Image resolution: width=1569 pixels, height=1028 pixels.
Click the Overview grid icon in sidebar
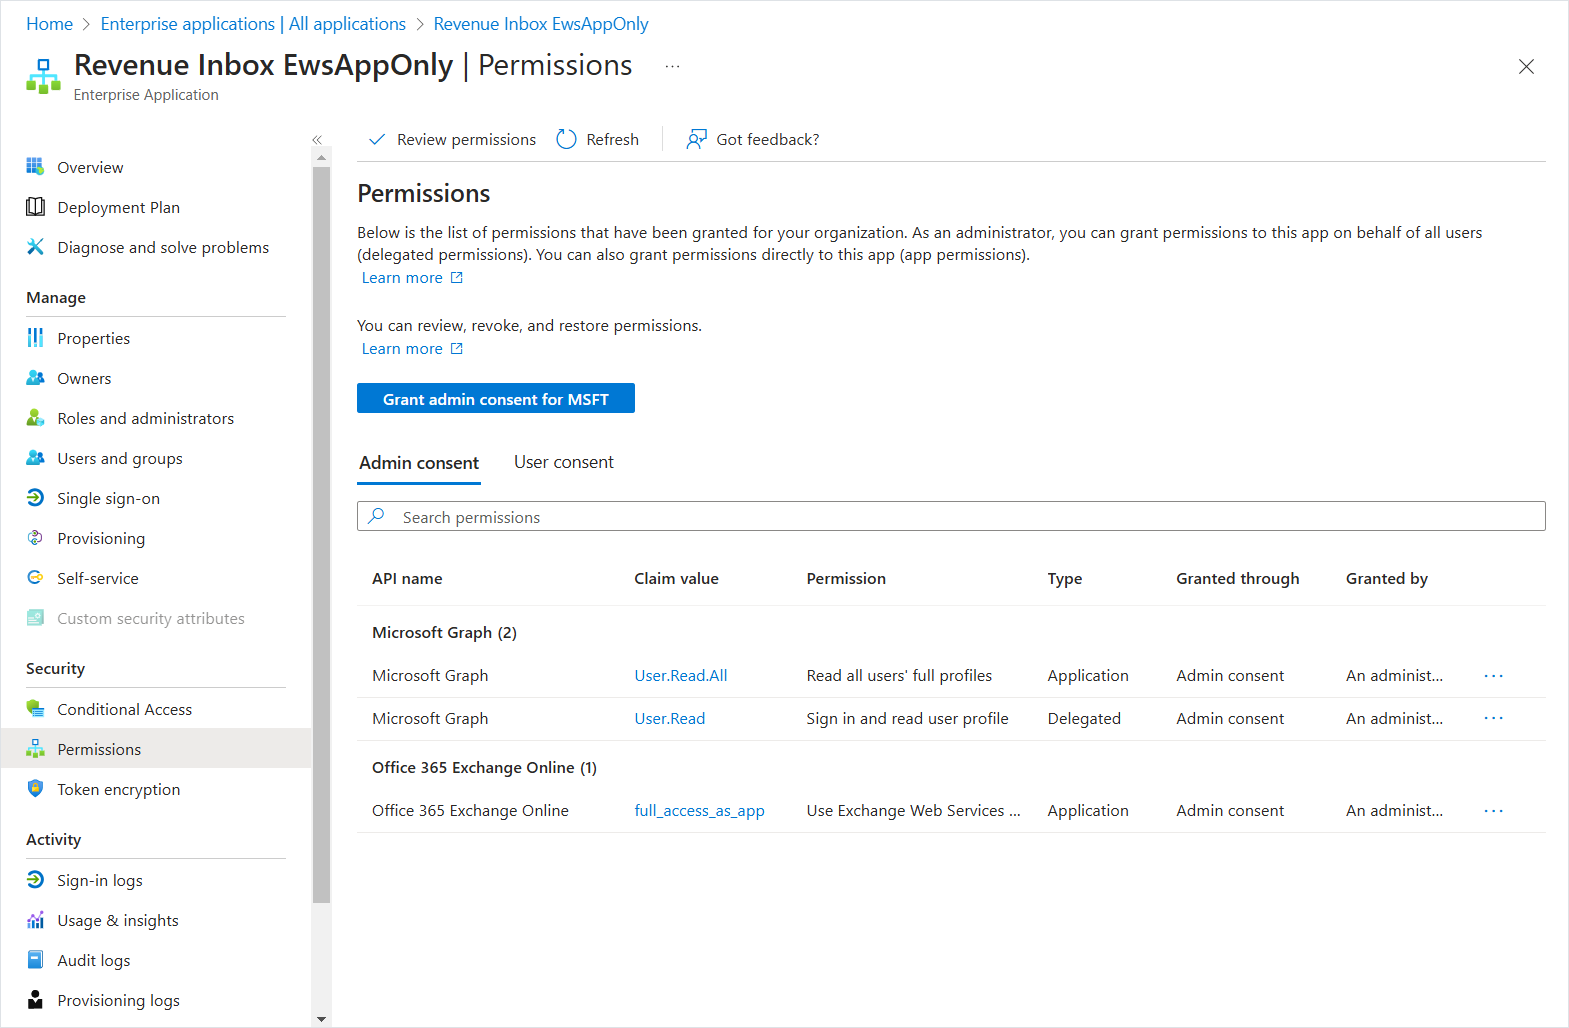(x=35, y=166)
